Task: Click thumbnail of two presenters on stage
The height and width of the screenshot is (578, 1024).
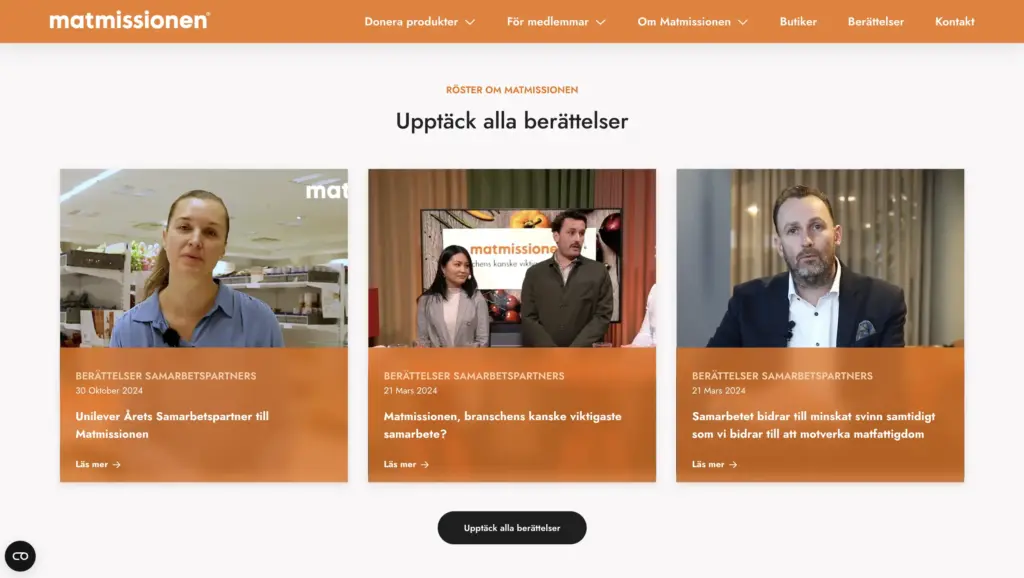Action: pos(512,258)
